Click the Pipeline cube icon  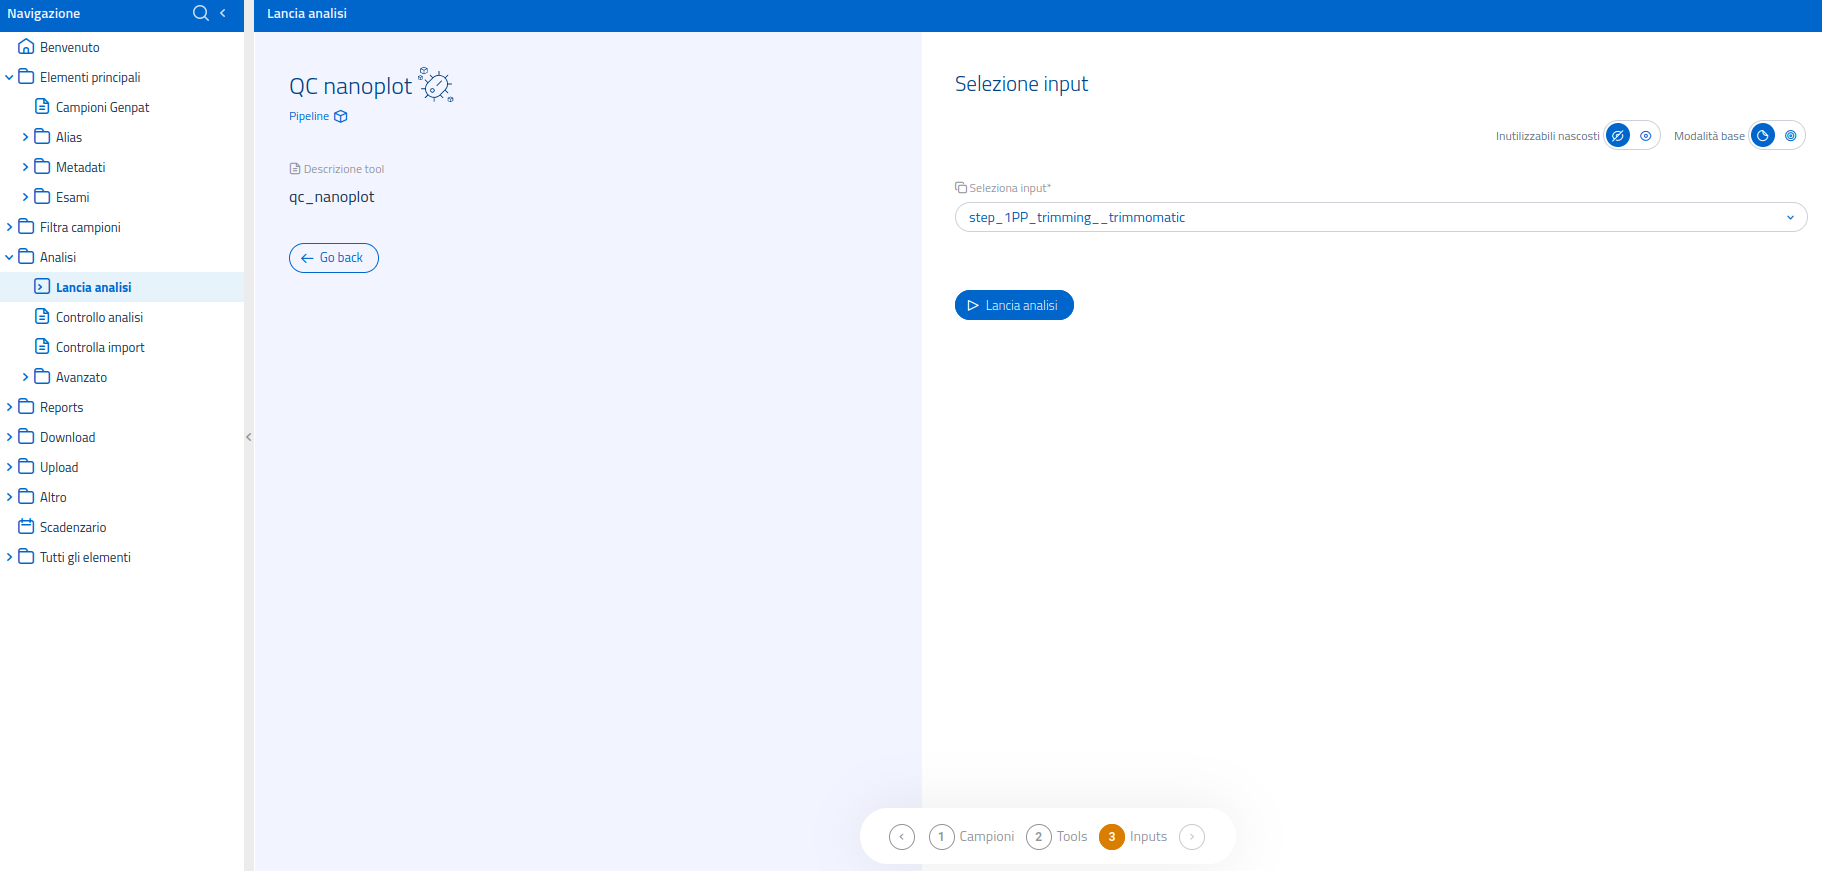(x=341, y=117)
